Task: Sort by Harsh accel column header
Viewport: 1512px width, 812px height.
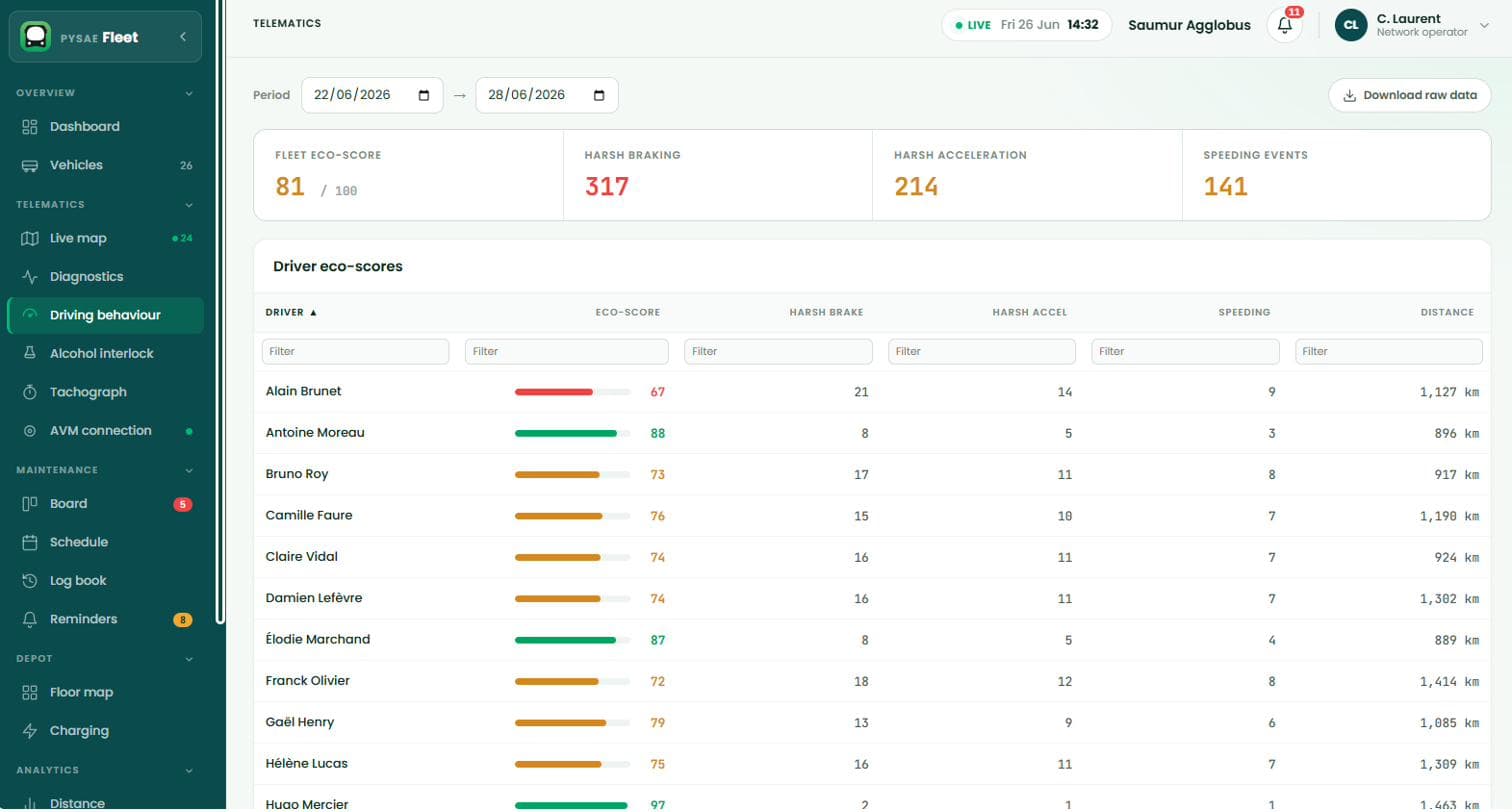Action: 1029,312
